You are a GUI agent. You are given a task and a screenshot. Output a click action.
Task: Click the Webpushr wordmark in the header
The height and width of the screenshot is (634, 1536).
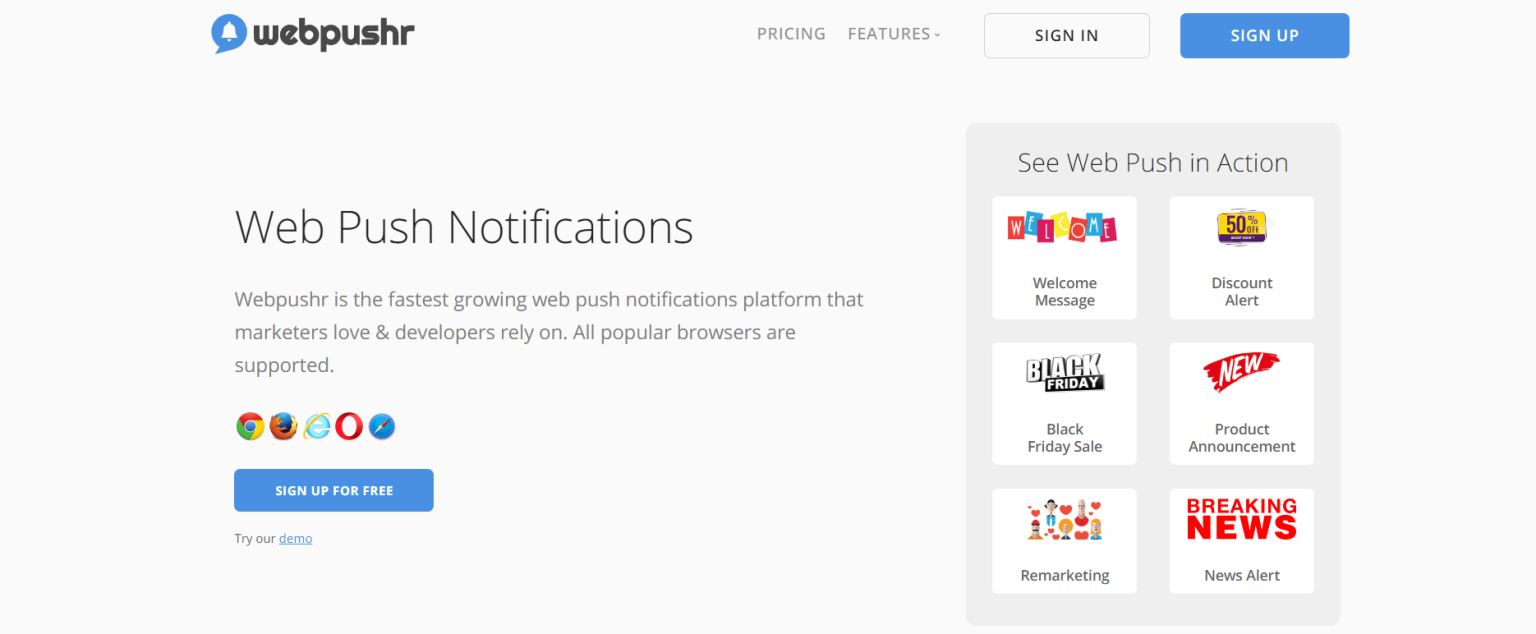coord(335,33)
